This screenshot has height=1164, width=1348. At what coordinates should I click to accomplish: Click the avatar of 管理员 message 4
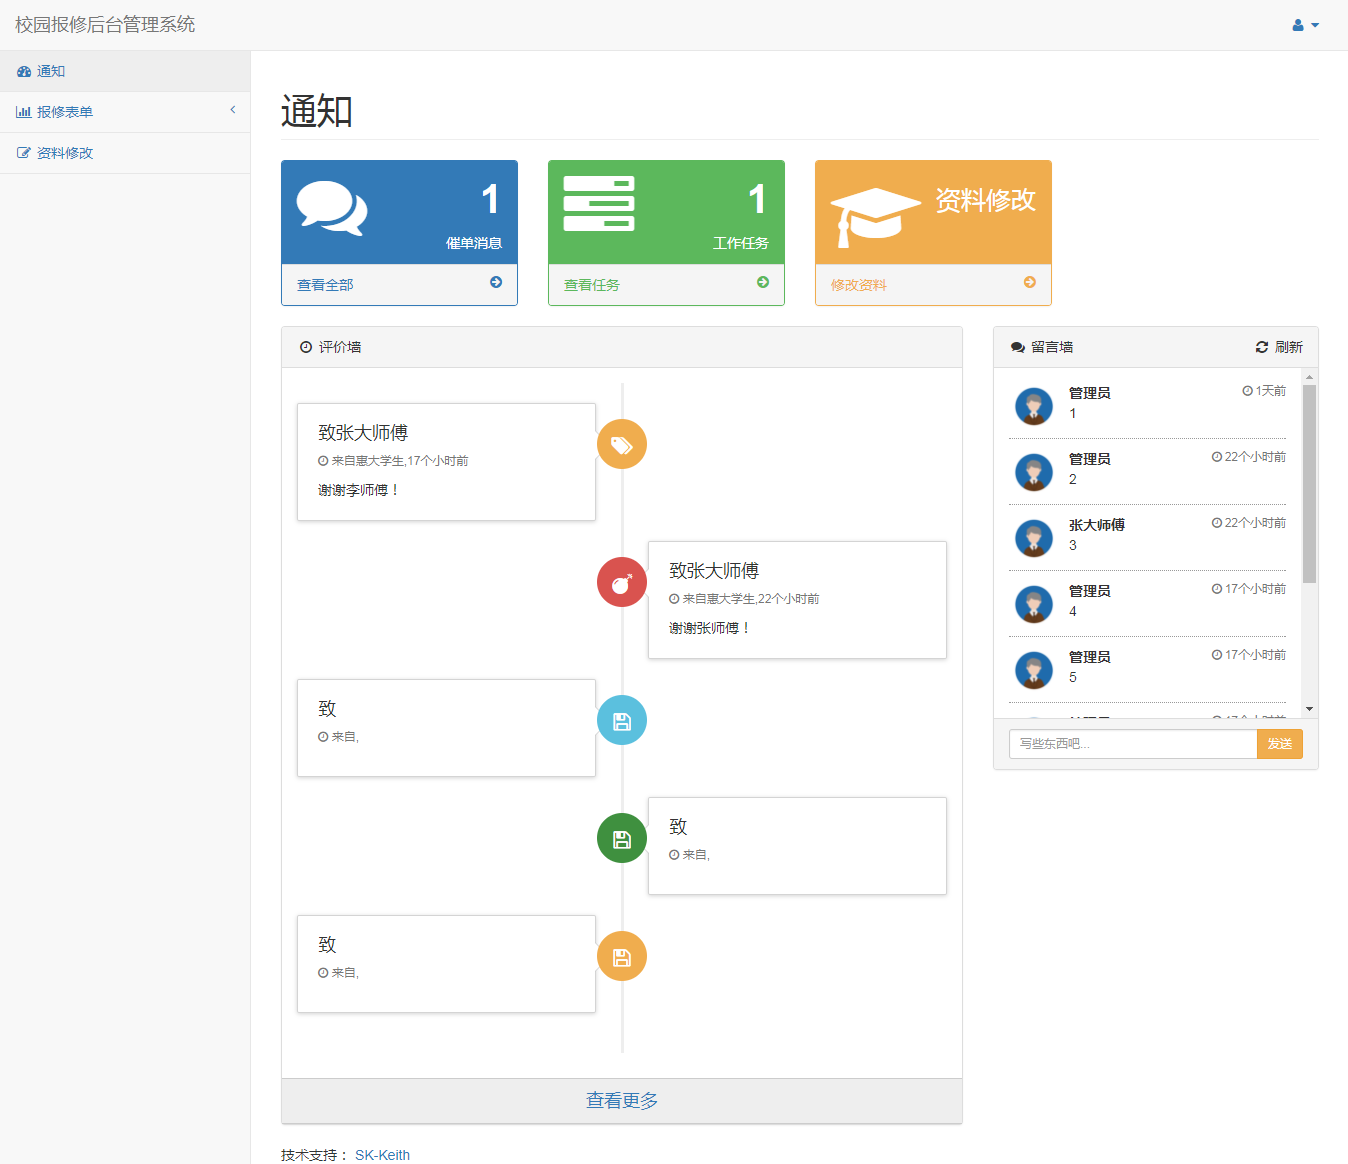(1034, 604)
